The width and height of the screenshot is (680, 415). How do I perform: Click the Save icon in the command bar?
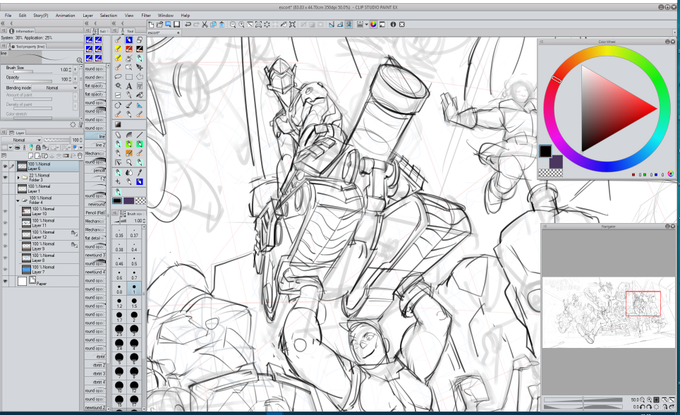tap(177, 25)
